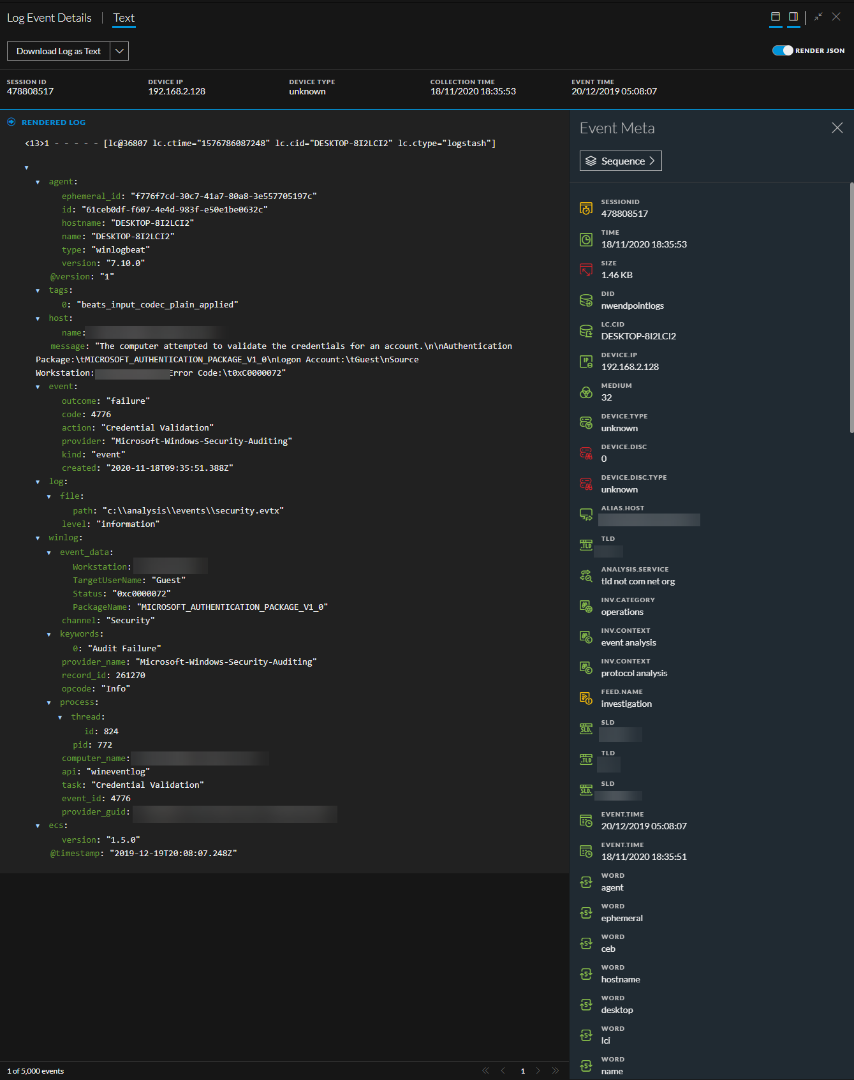Click Download Log as Text button
This screenshot has width=854, height=1080.
(x=58, y=51)
